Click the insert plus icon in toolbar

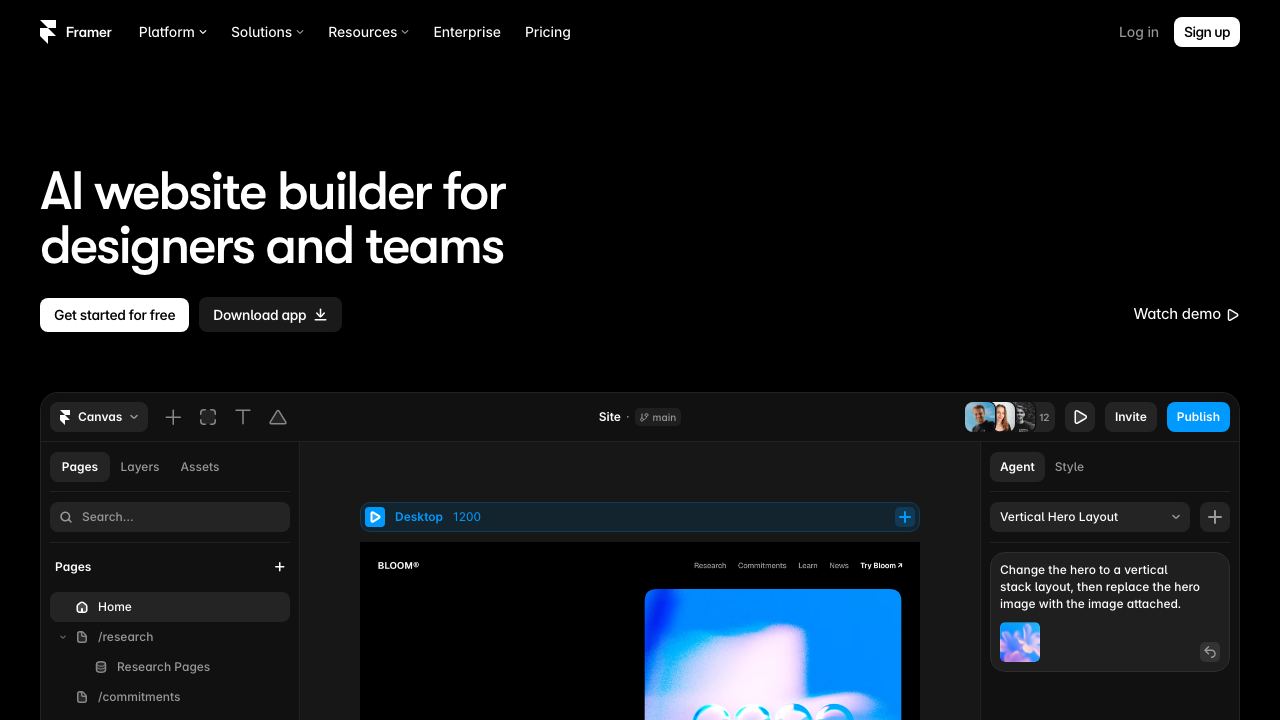(173, 417)
